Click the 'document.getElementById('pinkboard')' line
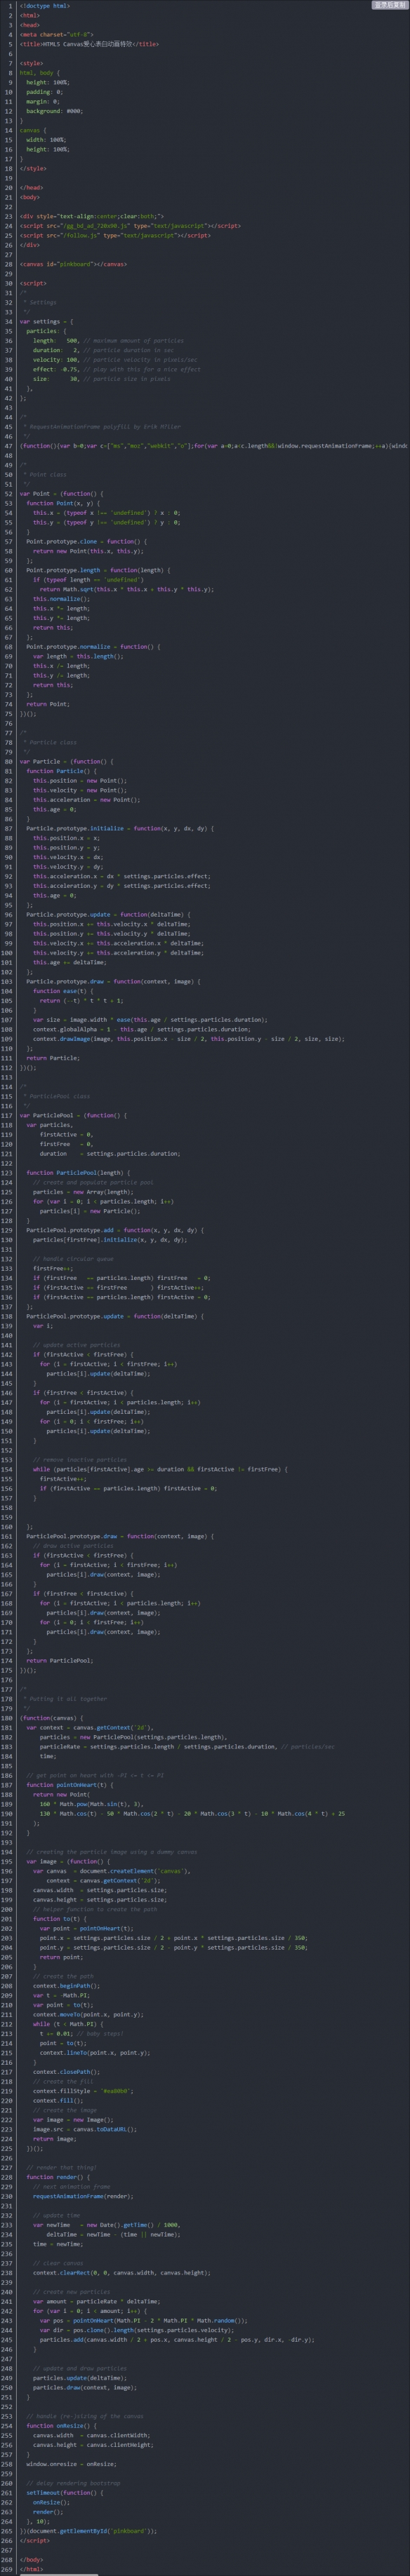The image size is (410, 2576). point(88,2532)
